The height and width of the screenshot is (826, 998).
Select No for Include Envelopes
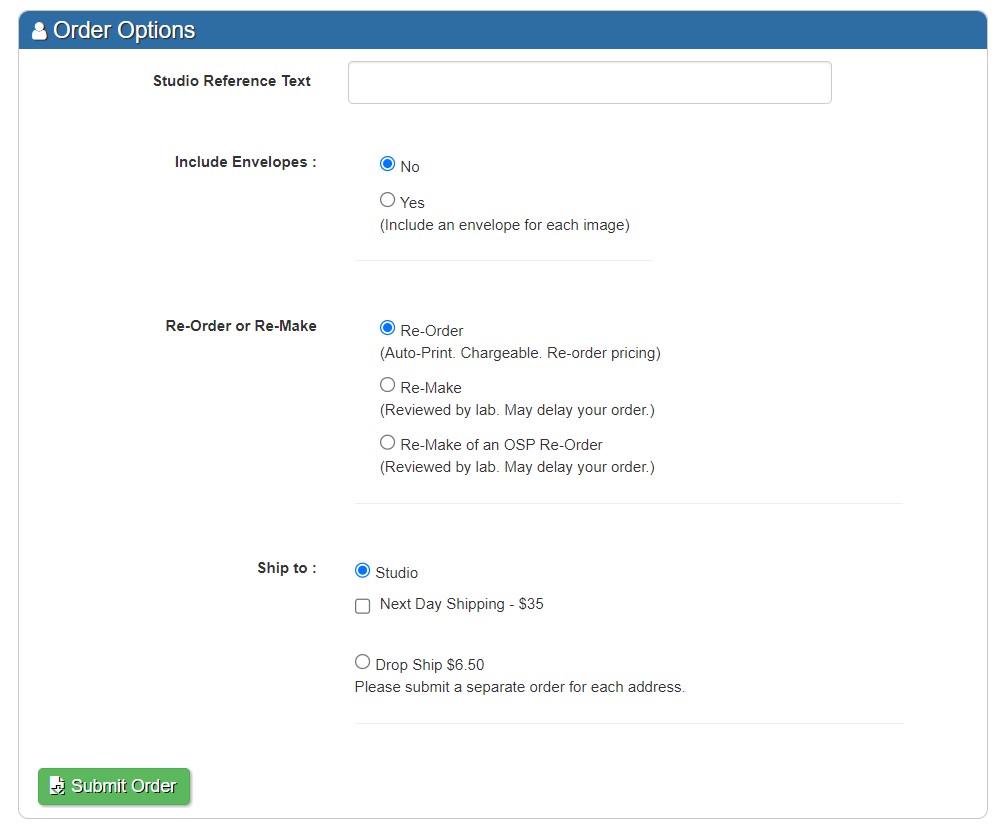[387, 164]
